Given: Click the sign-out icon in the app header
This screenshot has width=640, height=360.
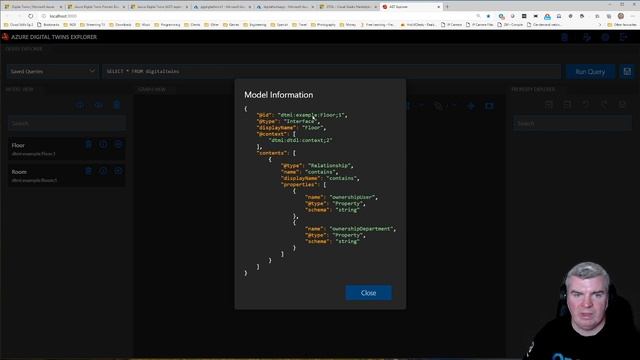Looking at the screenshot, I should 623,37.
